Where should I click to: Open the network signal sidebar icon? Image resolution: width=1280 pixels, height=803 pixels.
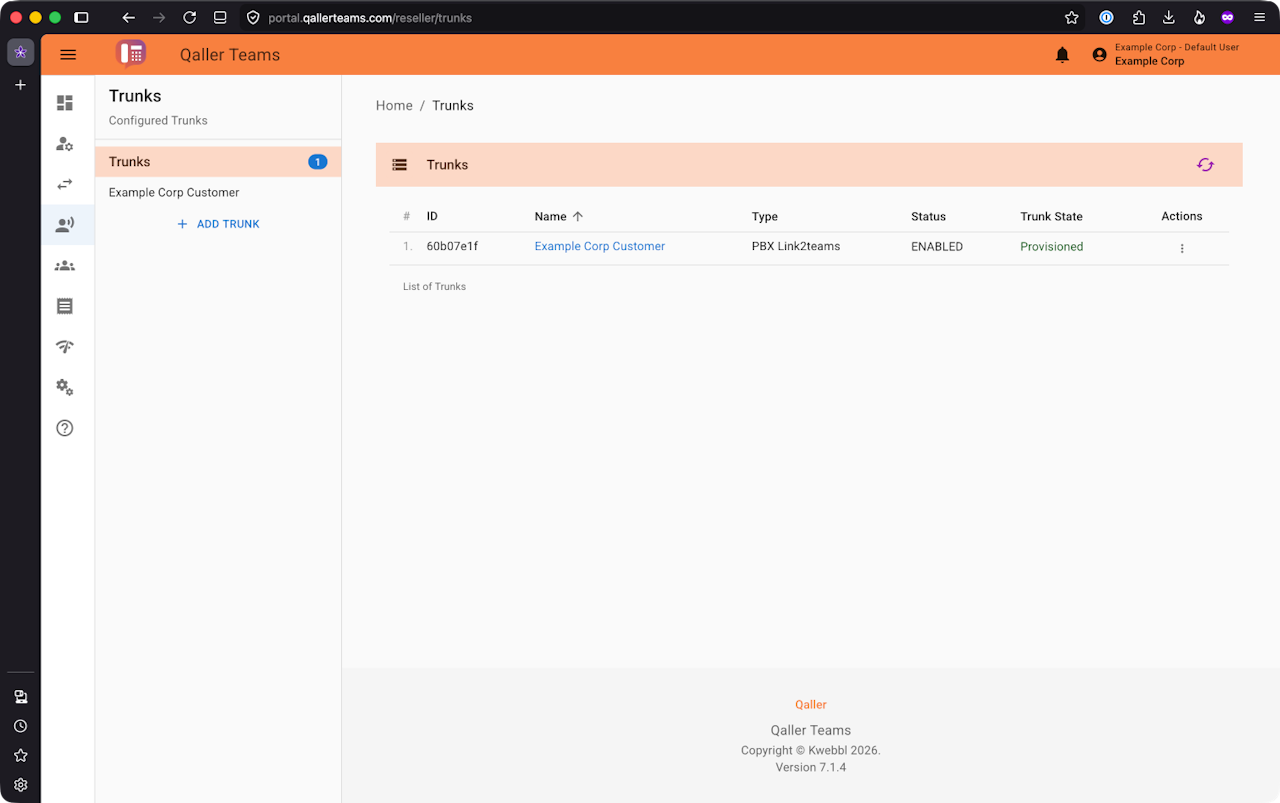(x=65, y=347)
